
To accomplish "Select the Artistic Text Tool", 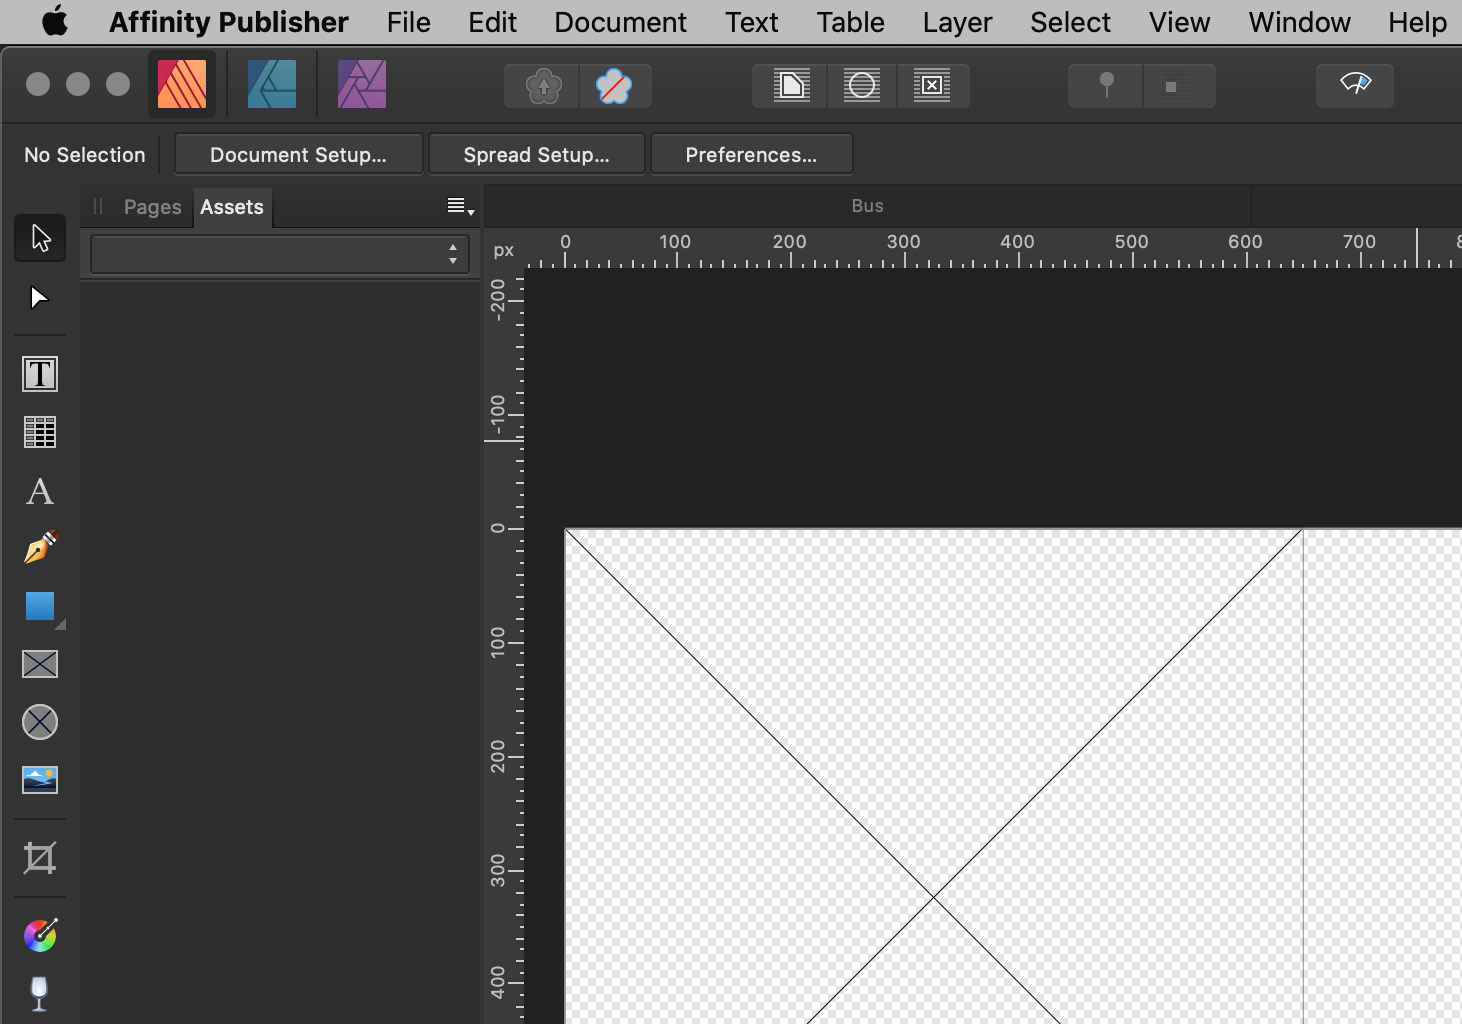I will pyautogui.click(x=39, y=491).
